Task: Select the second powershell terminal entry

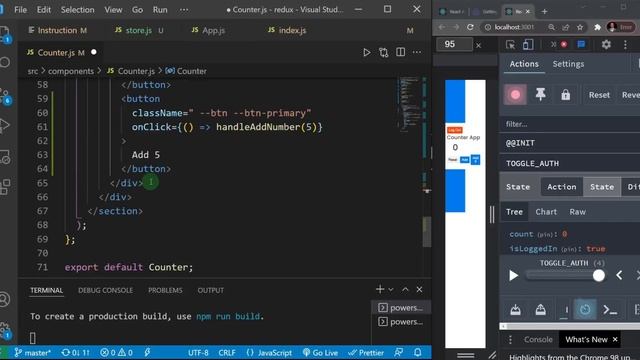Action: pos(401,322)
